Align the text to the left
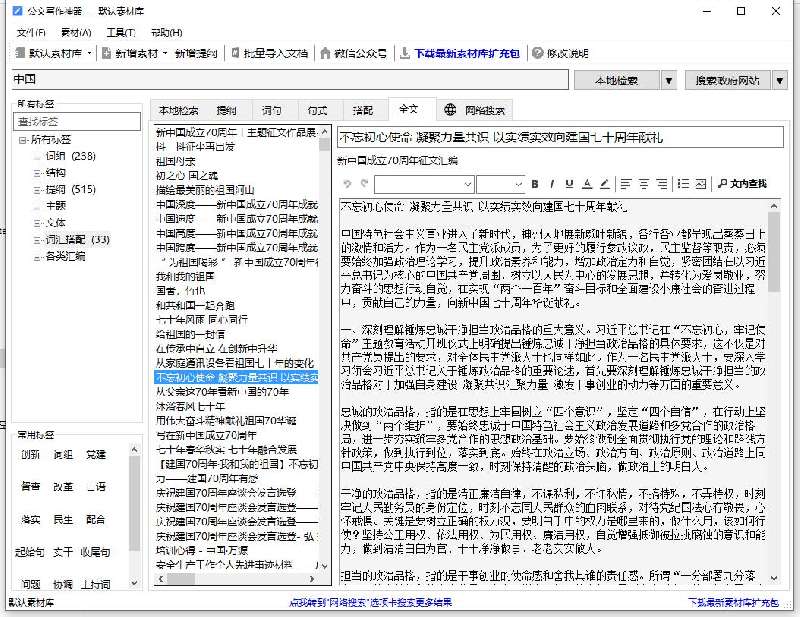The image size is (800, 617). pyautogui.click(x=626, y=184)
